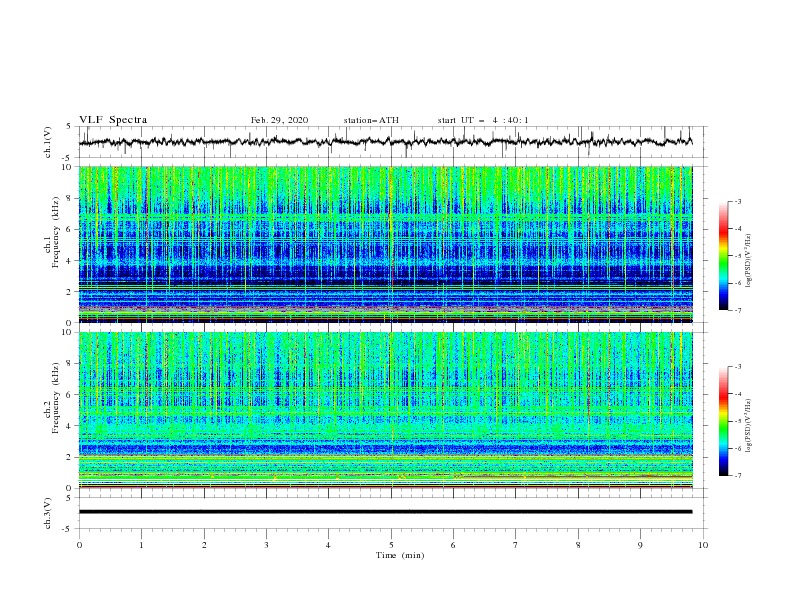Click time axis tick label "7"
This screenshot has height=612, width=792.
click(x=515, y=545)
